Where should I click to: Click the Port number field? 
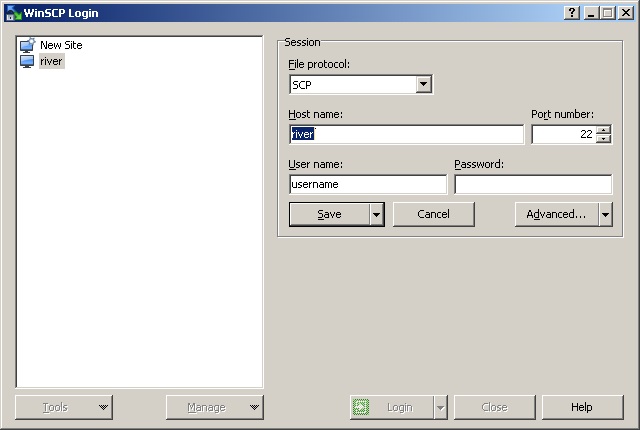click(564, 134)
